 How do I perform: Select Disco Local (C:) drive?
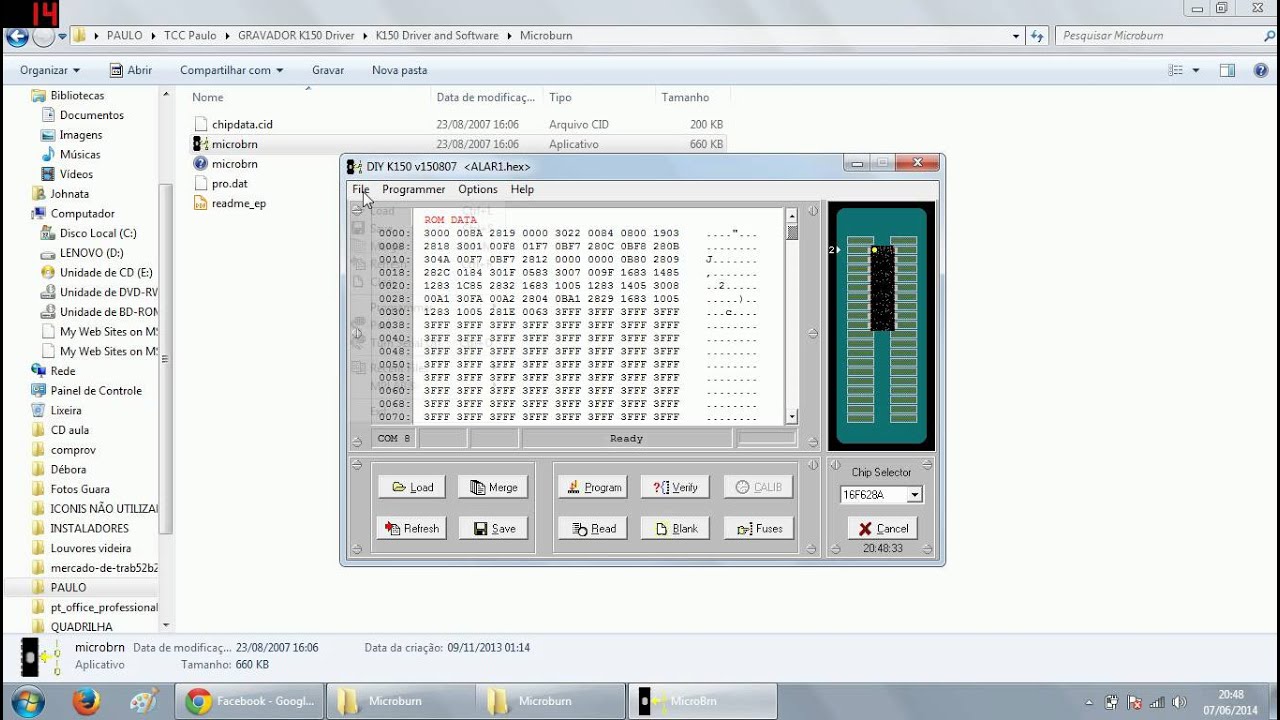98,233
